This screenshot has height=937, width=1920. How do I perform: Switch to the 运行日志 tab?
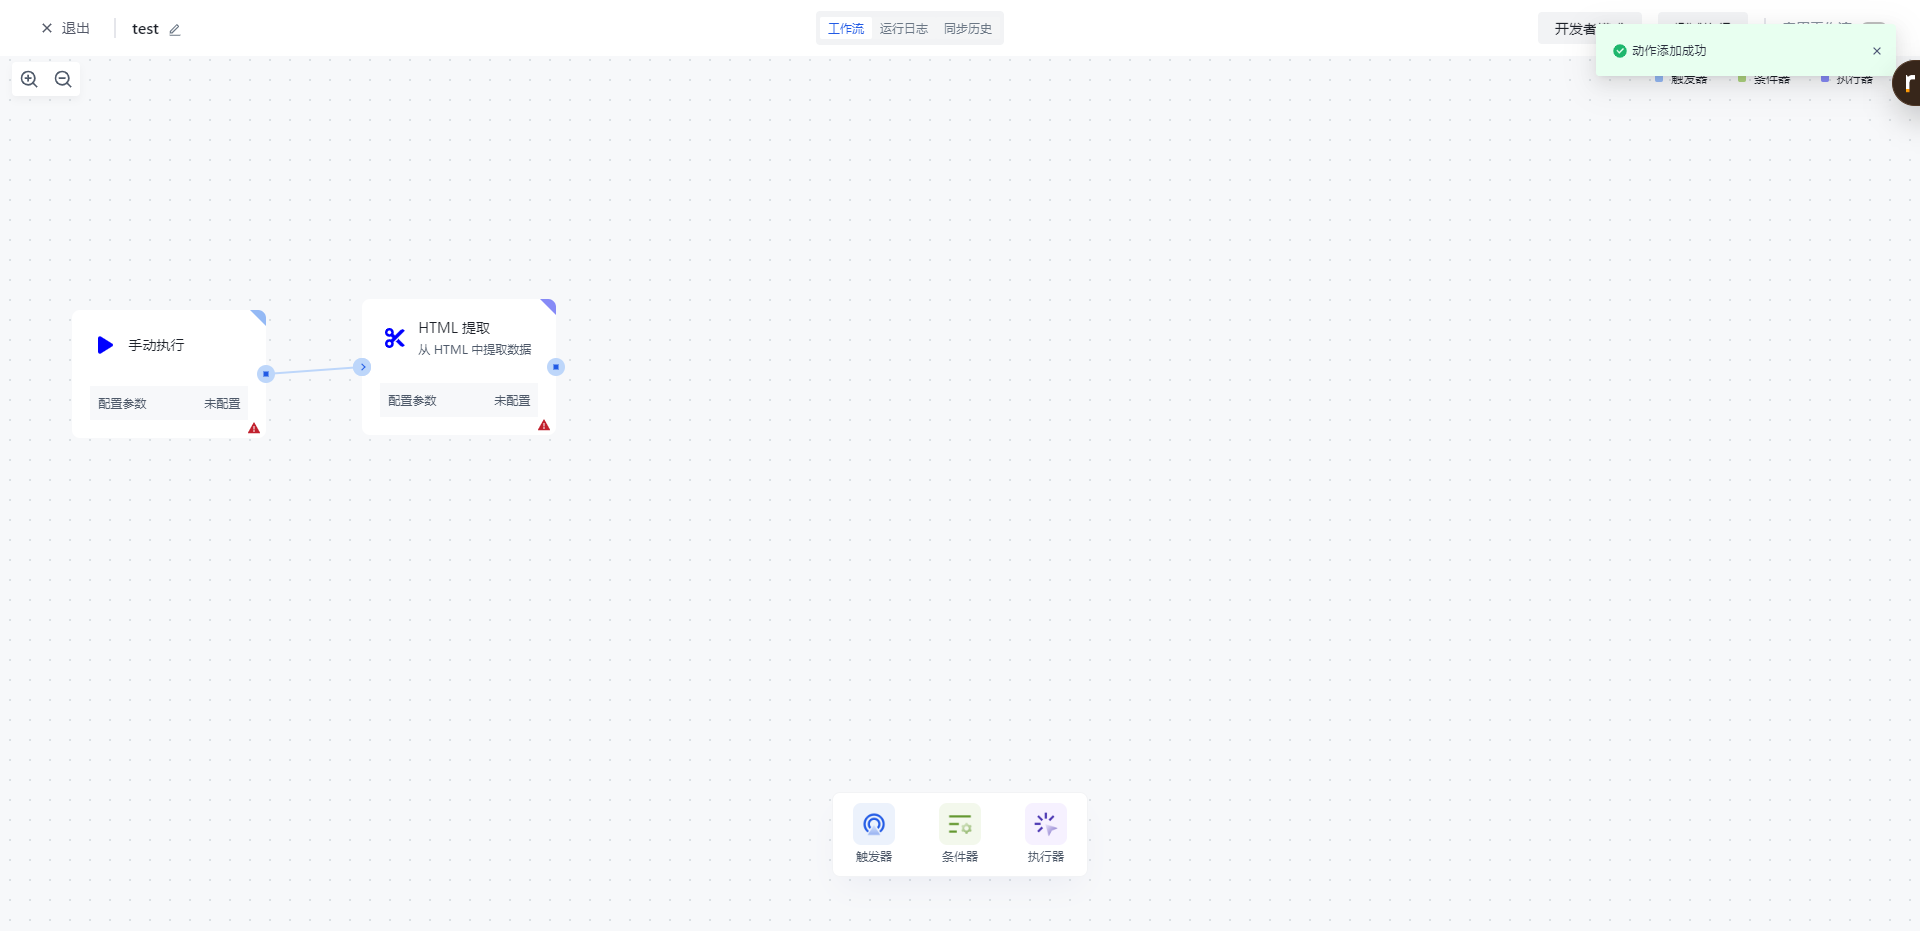pos(903,29)
